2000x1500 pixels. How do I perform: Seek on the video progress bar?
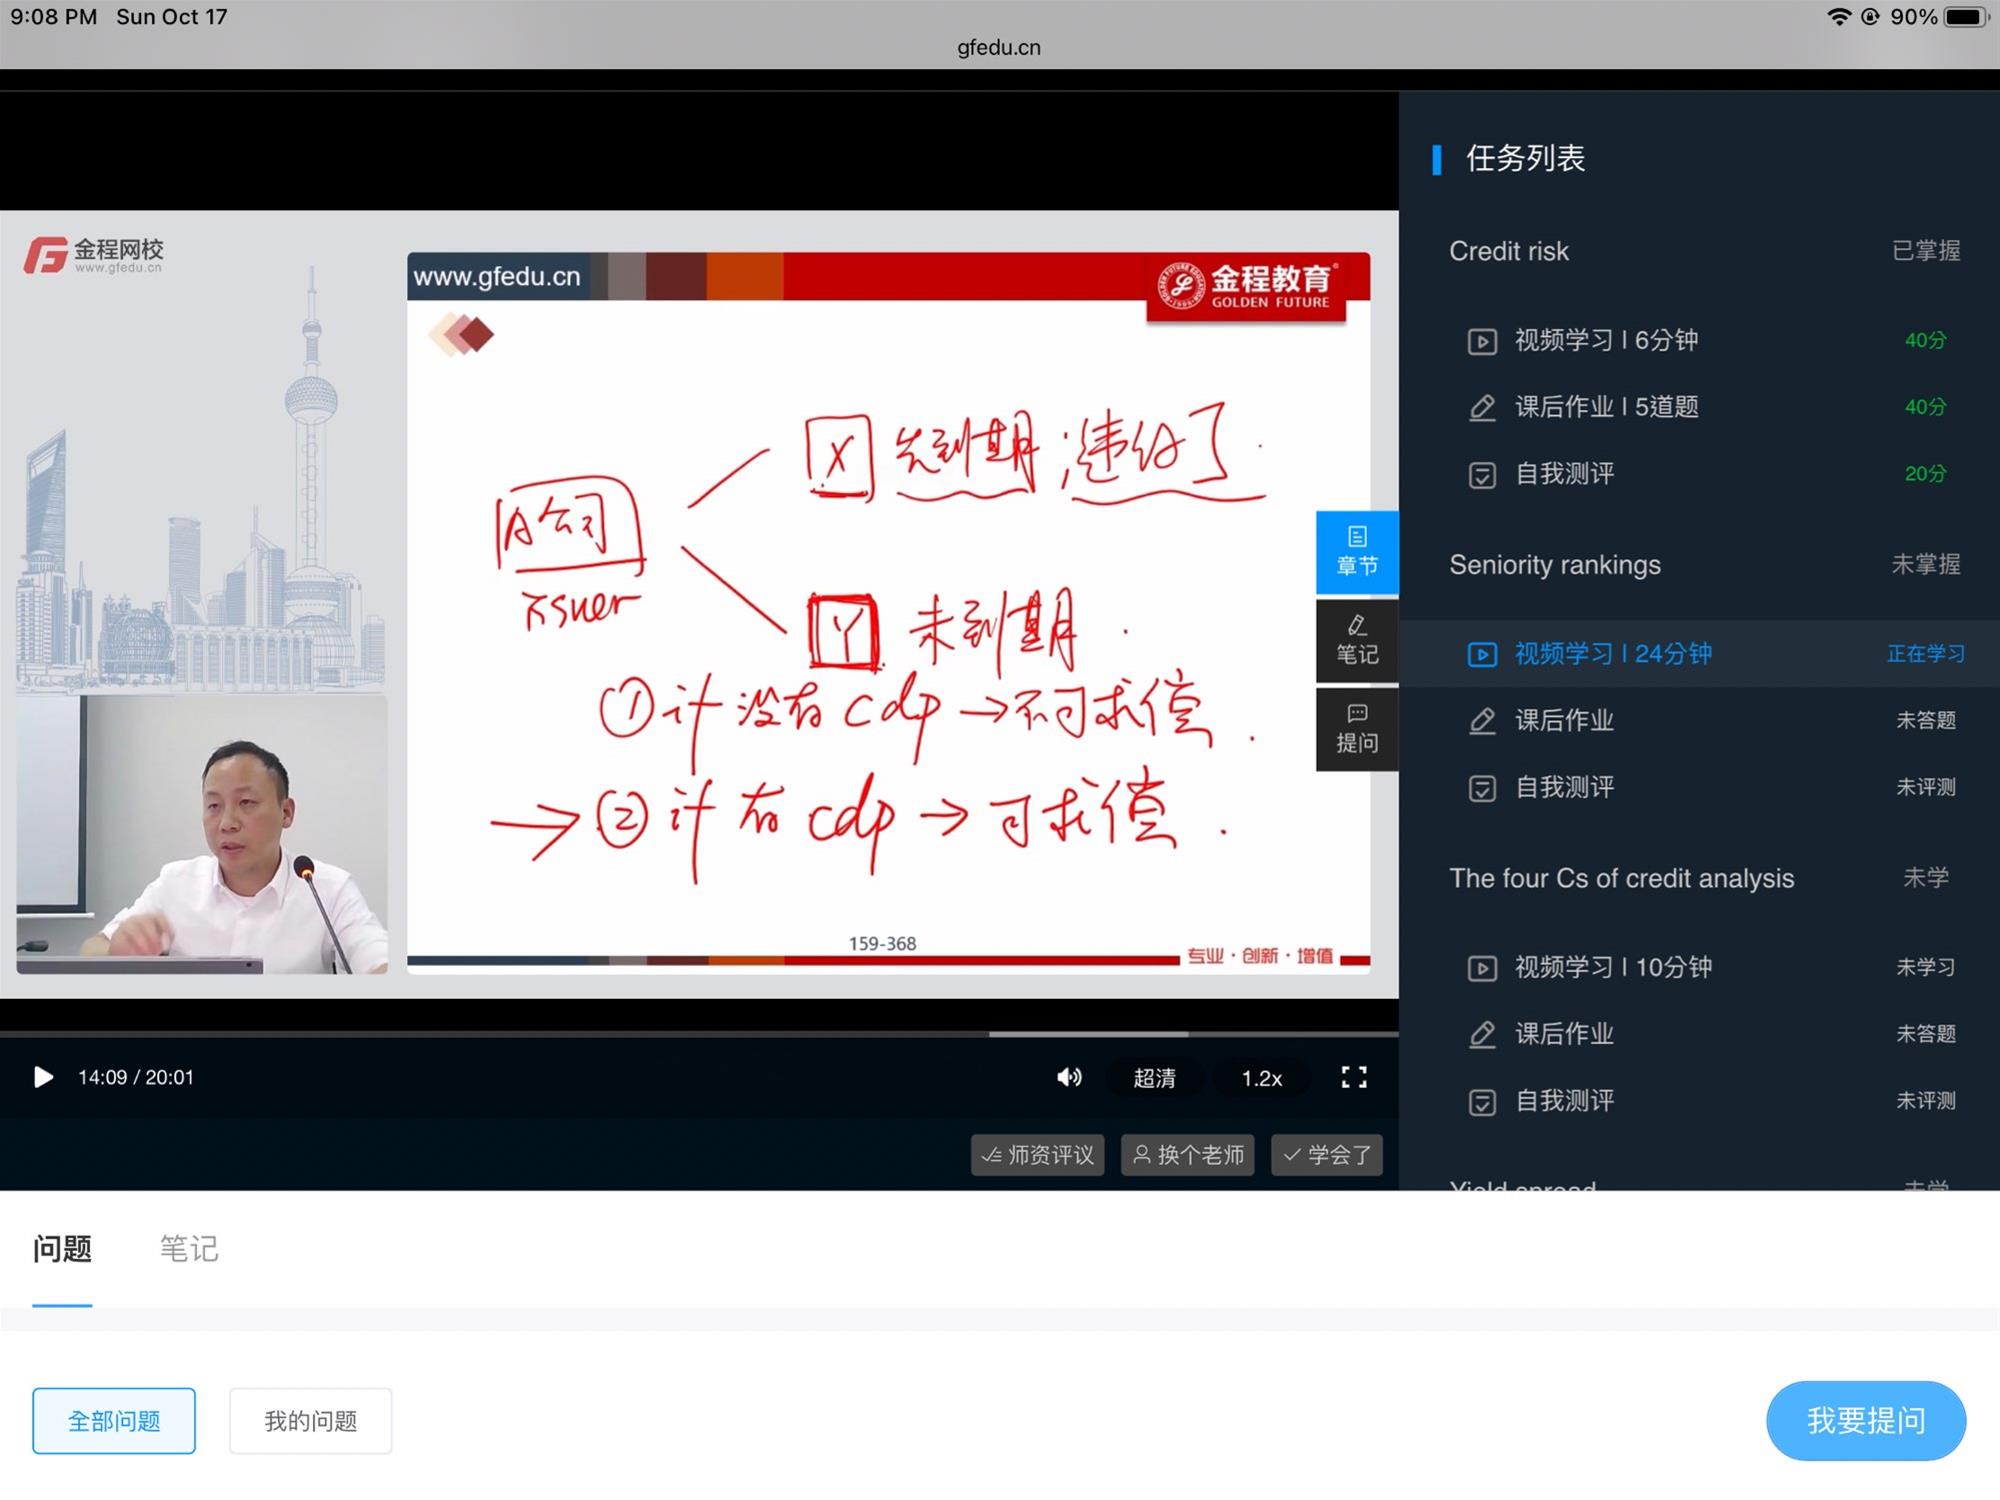(700, 1033)
